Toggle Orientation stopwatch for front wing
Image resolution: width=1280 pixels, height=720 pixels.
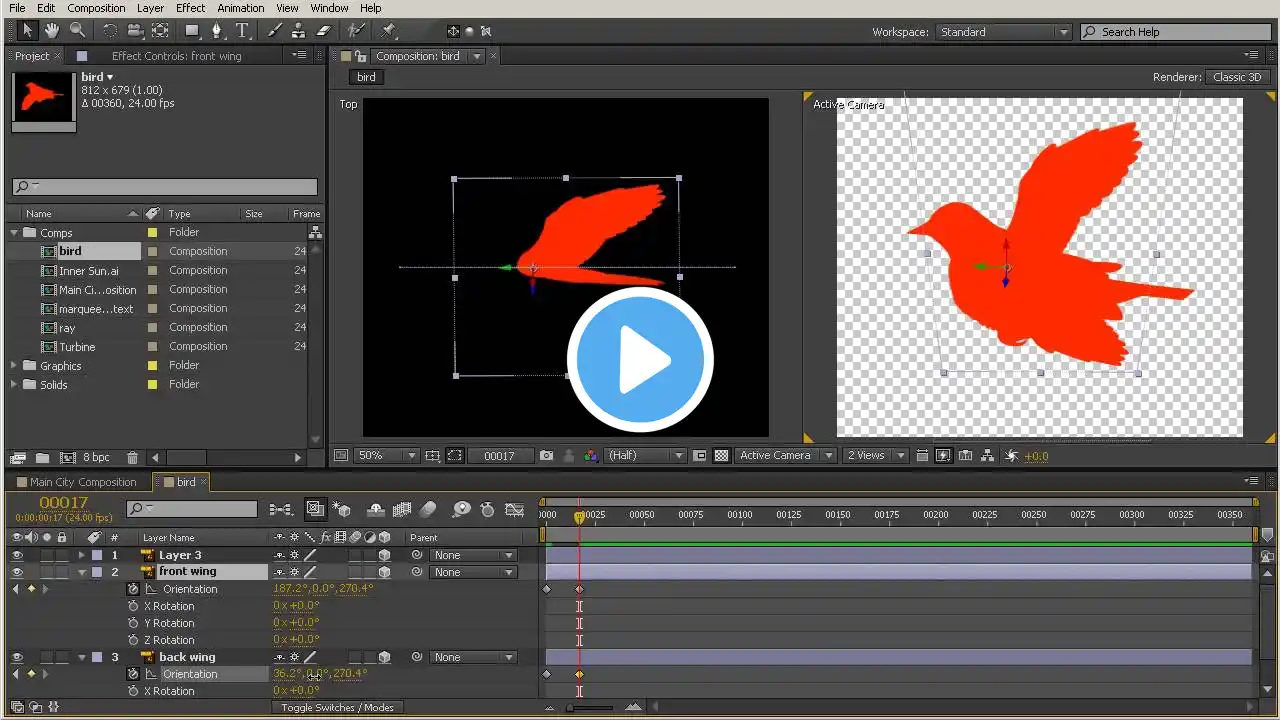(x=133, y=589)
